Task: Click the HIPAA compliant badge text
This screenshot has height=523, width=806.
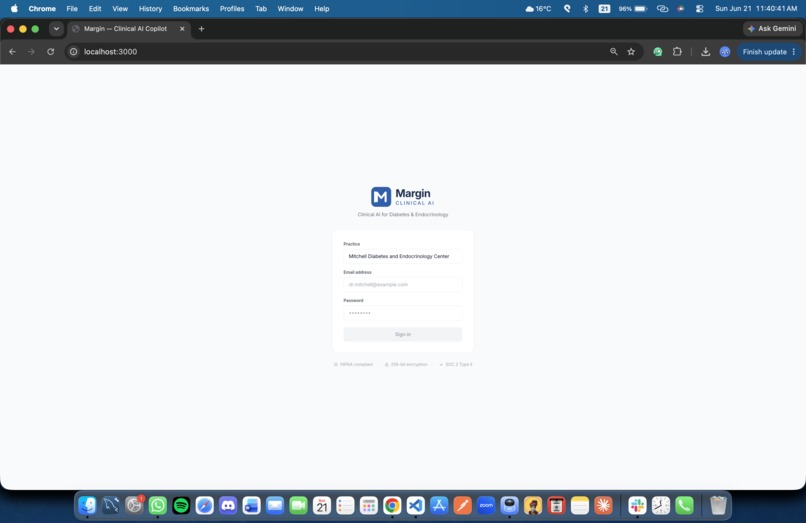Action: 356,364
